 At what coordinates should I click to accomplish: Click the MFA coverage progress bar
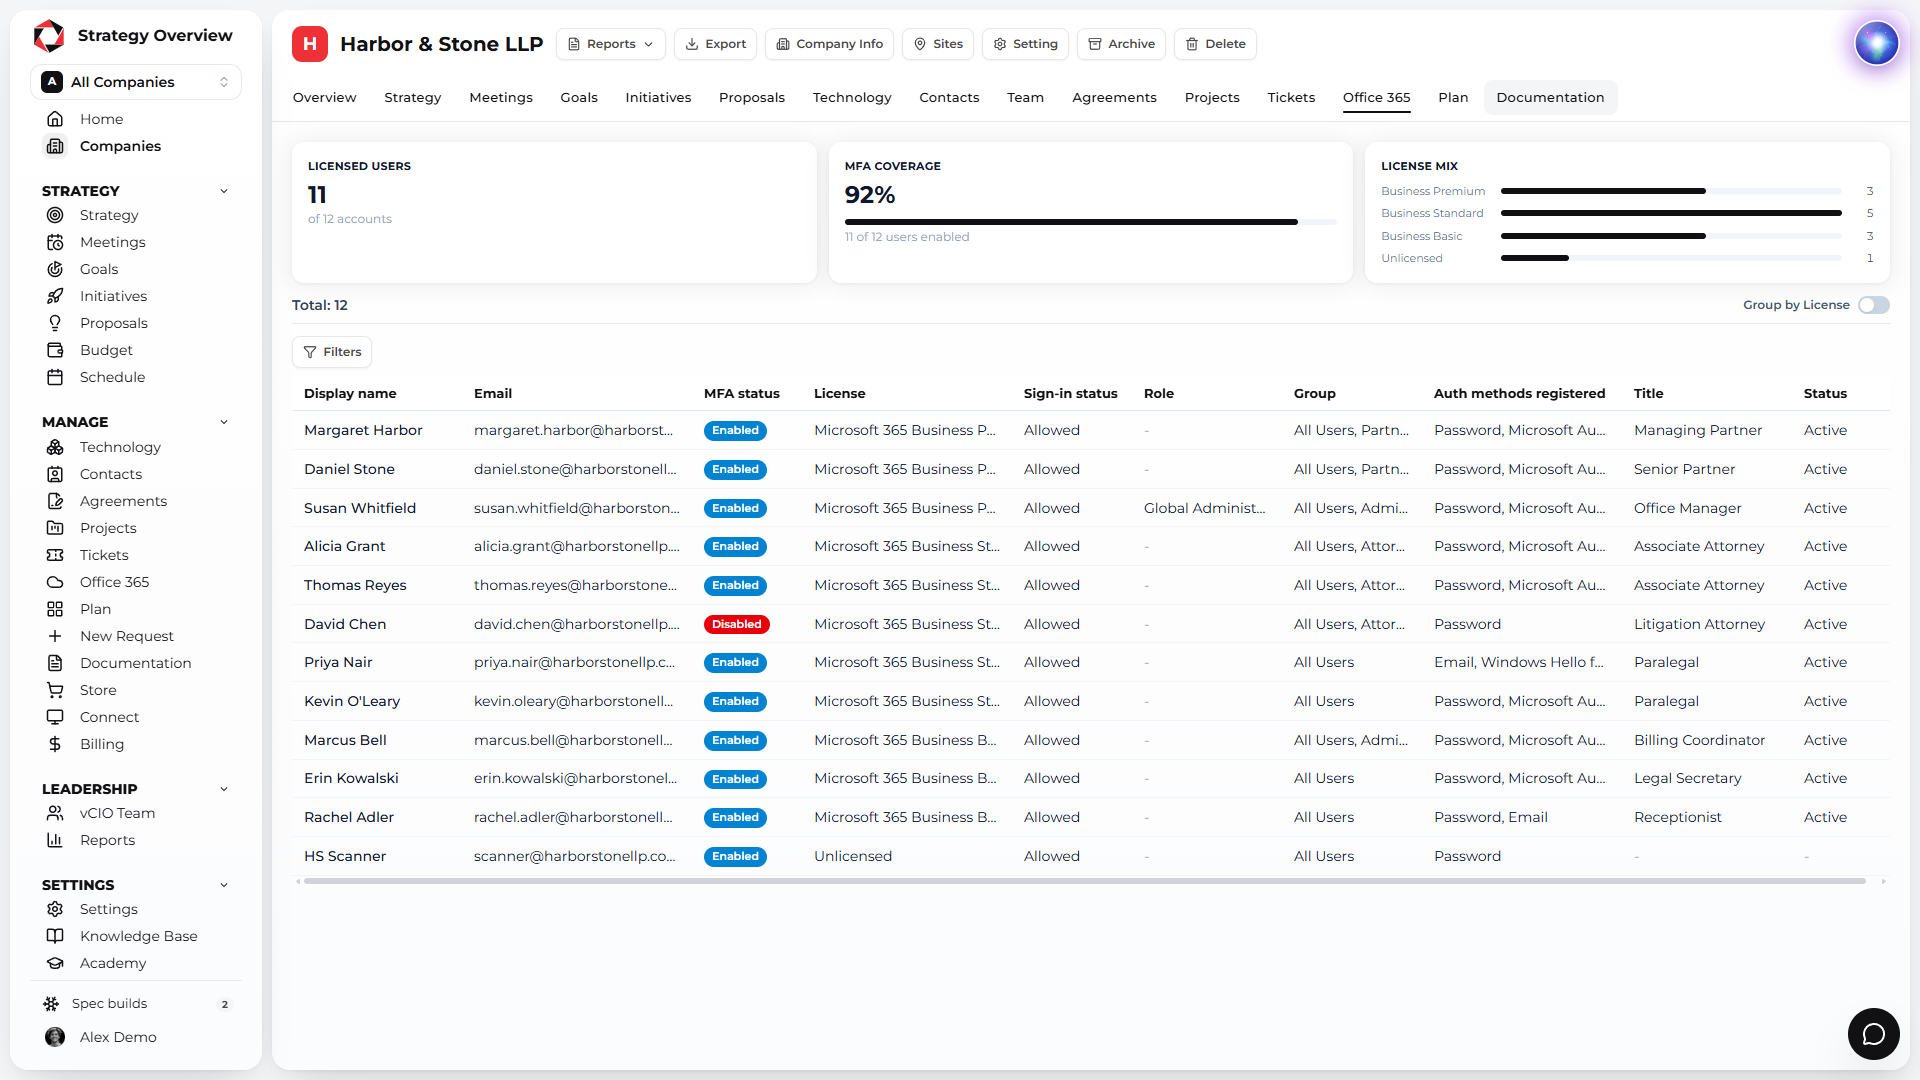[x=1090, y=222]
